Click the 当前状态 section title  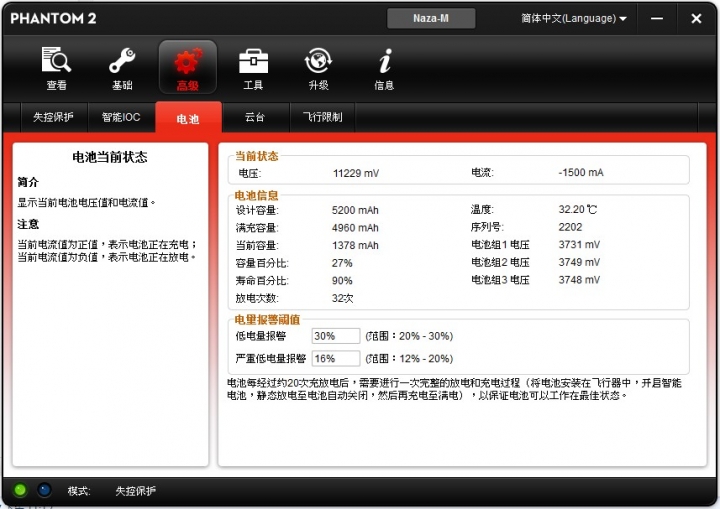click(257, 156)
